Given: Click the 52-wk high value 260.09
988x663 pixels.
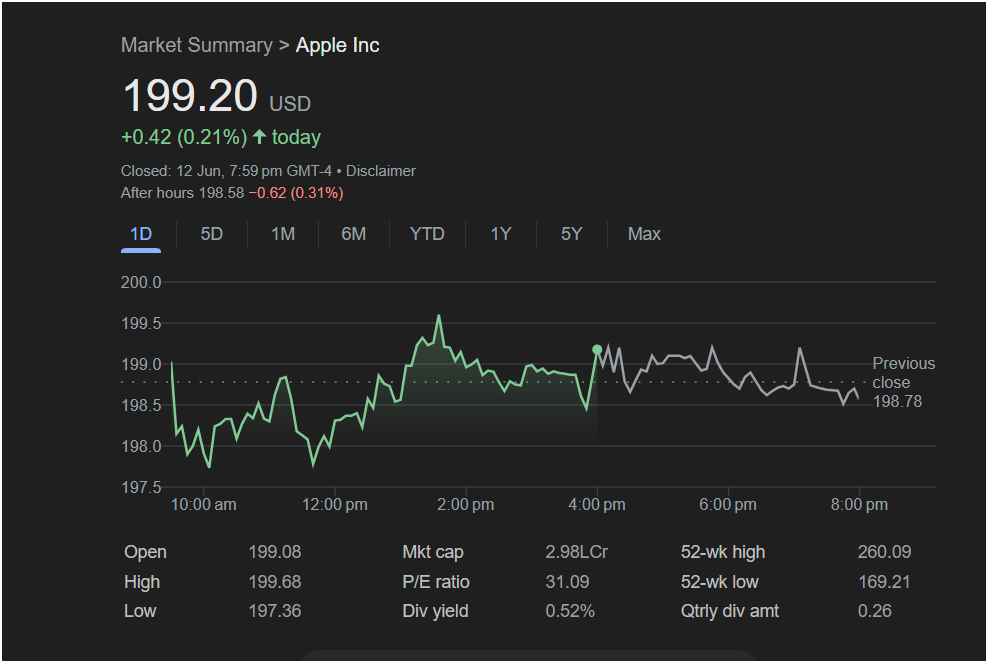Looking at the screenshot, I should pos(884,552).
